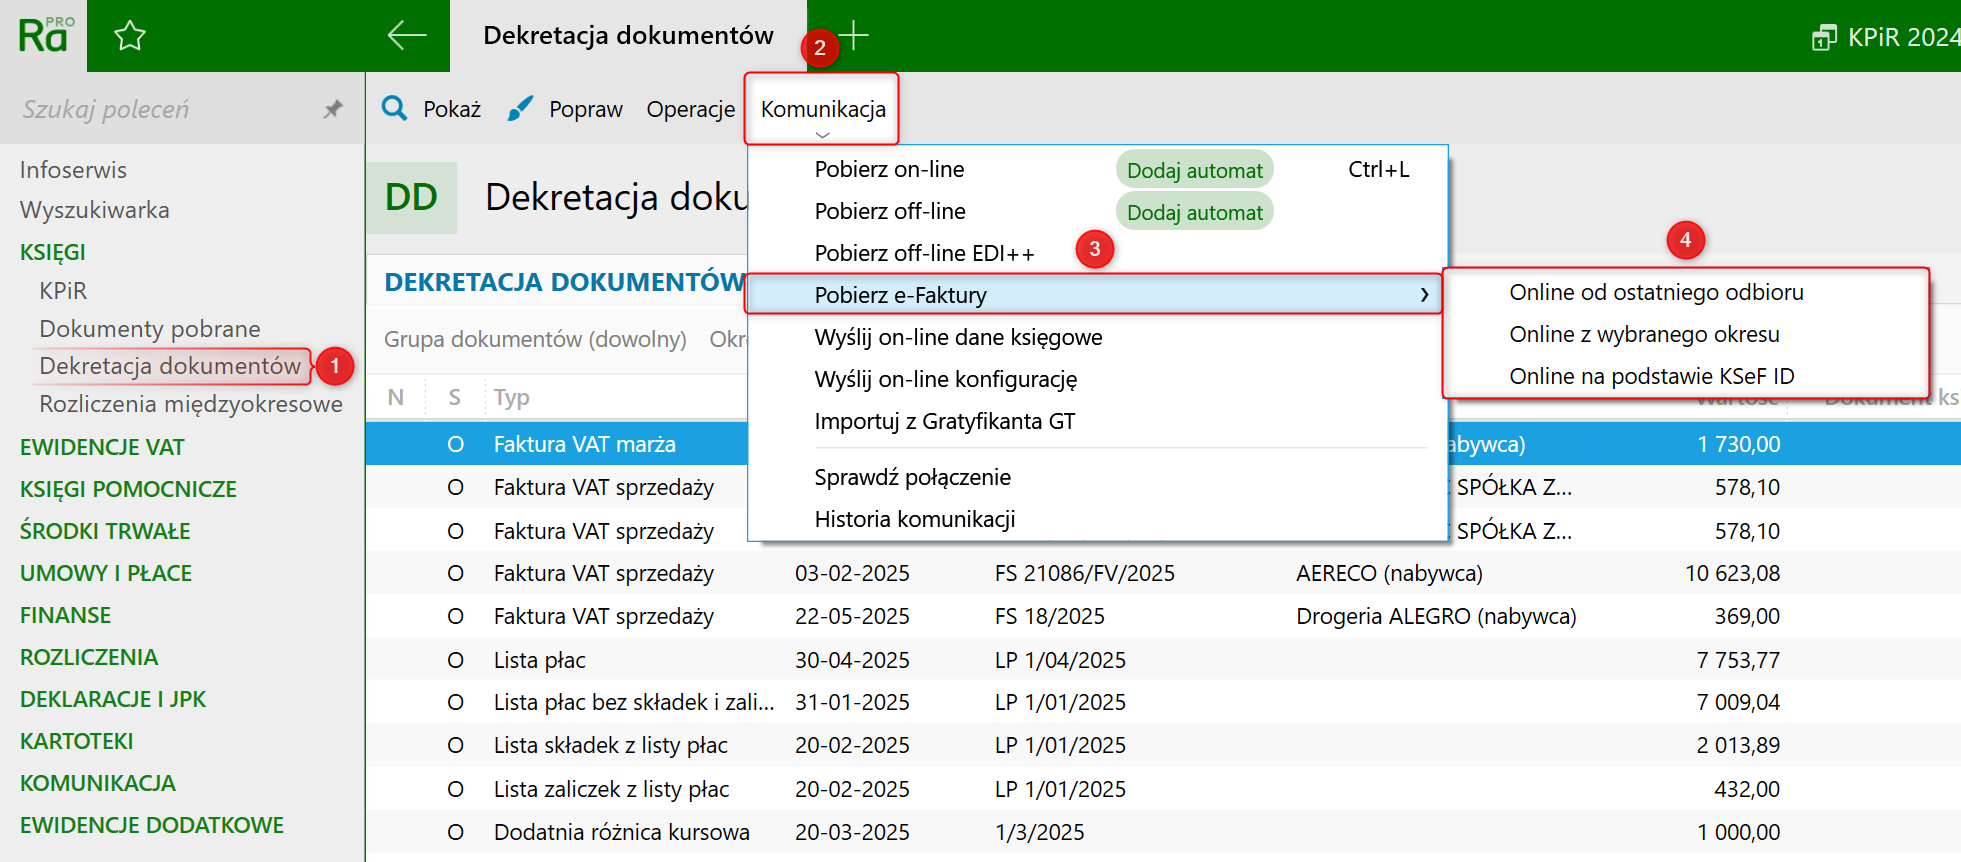
Task: Toggle status circle of Faktura VAT marża row
Action: click(x=455, y=444)
